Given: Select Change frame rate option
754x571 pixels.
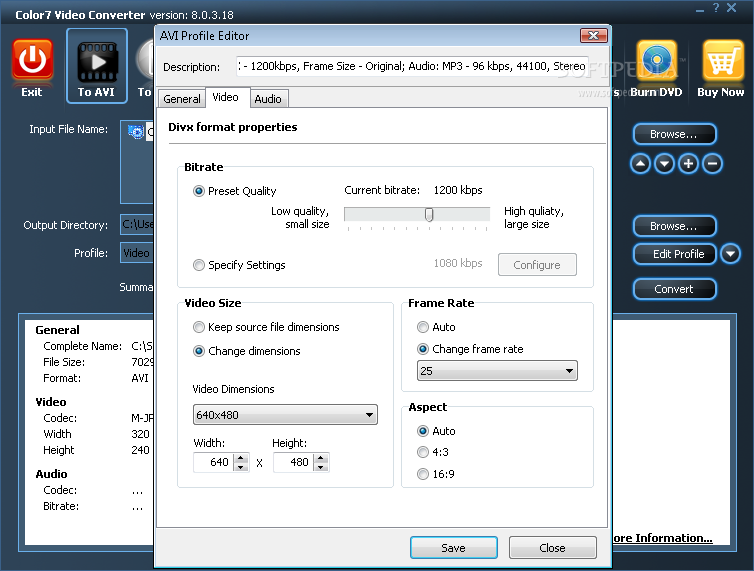Looking at the screenshot, I should [x=423, y=349].
